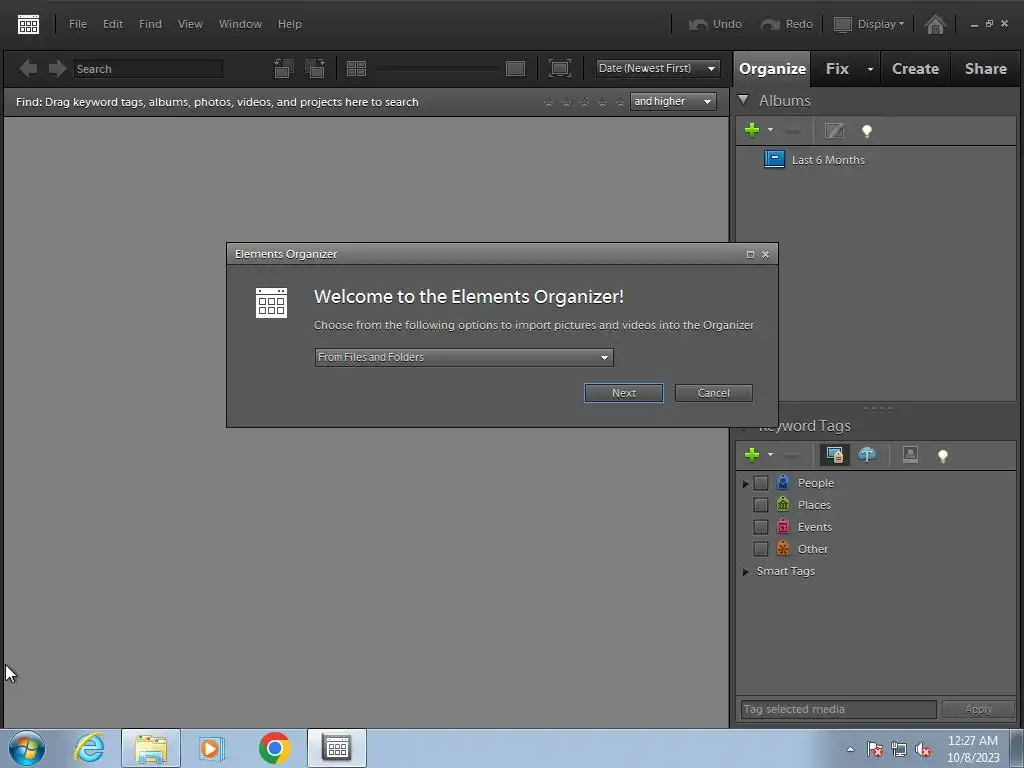Click the Media Analyzer icon in Keyword Tags
The width and height of the screenshot is (1024, 768).
835,455
